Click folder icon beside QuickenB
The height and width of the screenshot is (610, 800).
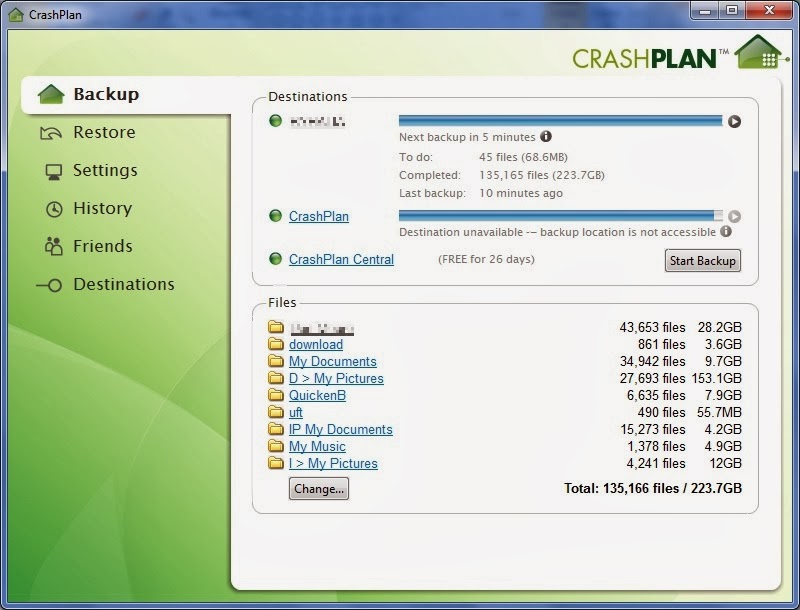click(276, 395)
